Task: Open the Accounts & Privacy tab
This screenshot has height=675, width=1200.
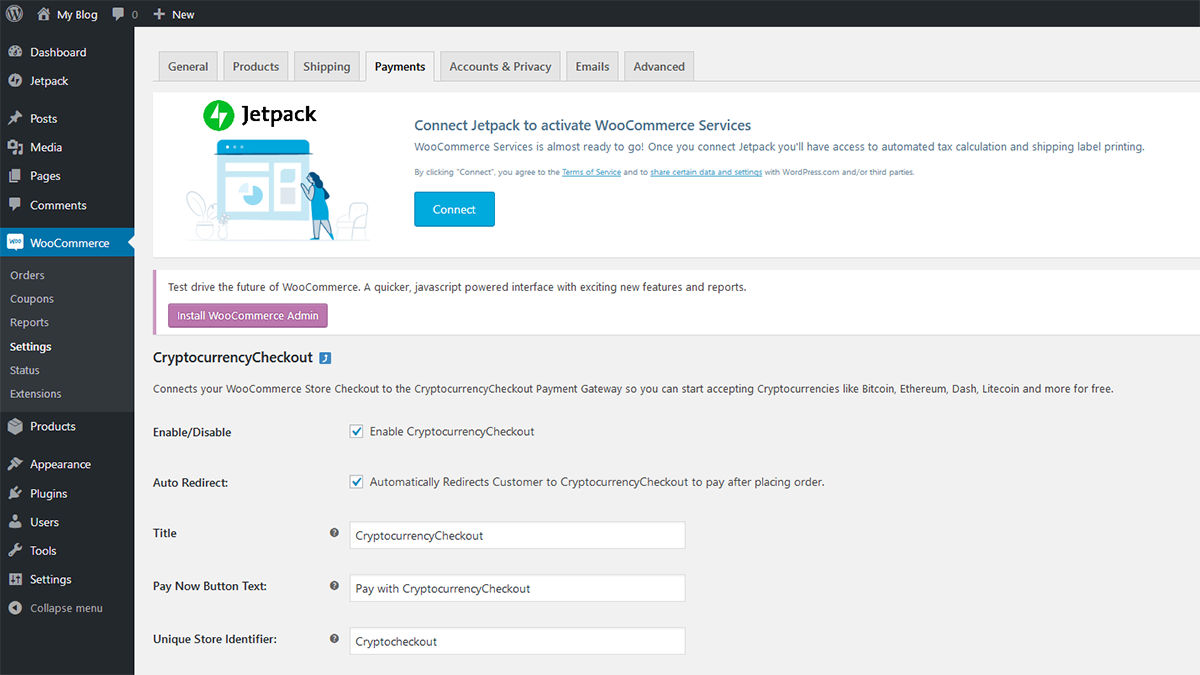Action: point(500,66)
